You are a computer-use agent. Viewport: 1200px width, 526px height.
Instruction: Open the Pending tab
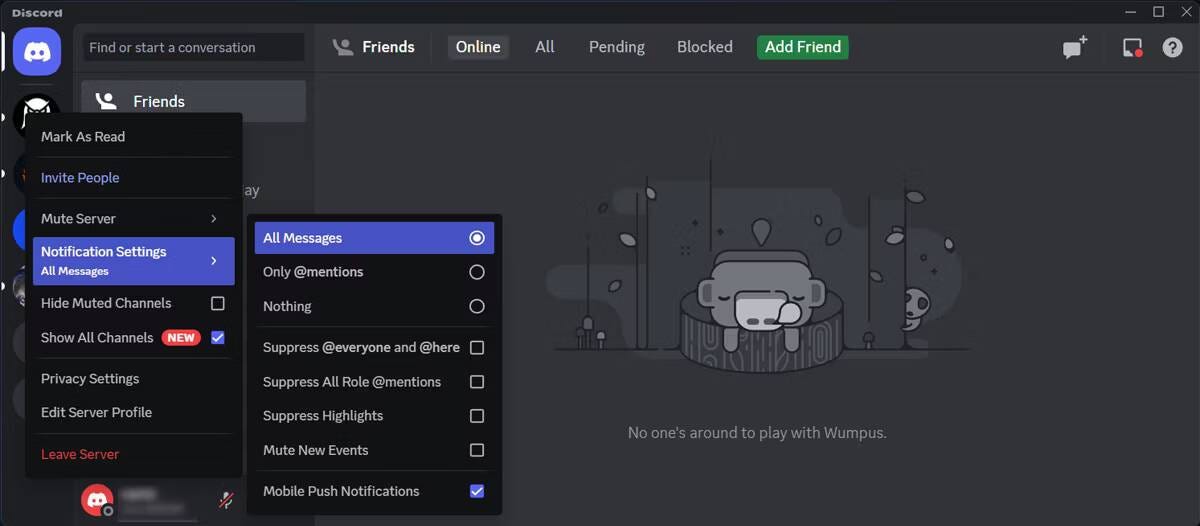click(617, 47)
